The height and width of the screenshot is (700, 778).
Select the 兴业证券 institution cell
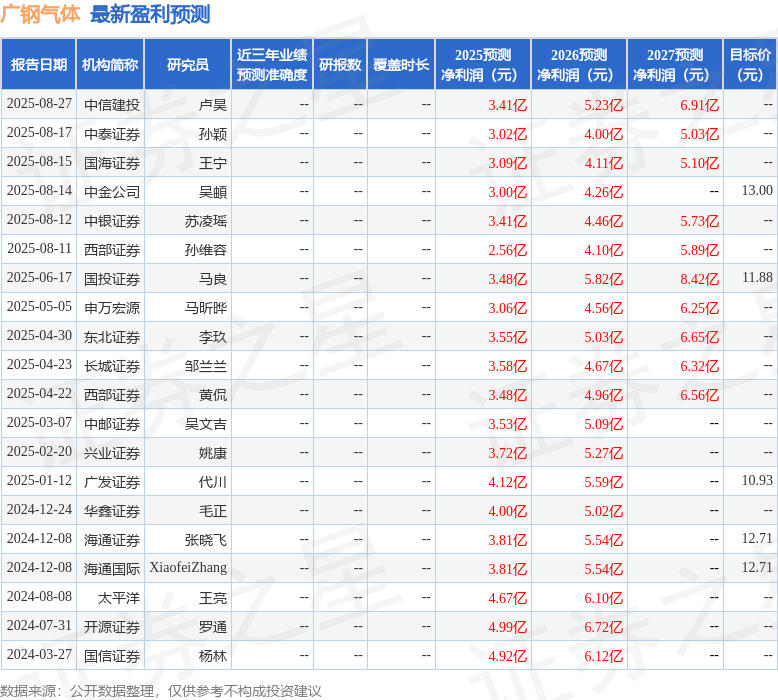[112, 453]
